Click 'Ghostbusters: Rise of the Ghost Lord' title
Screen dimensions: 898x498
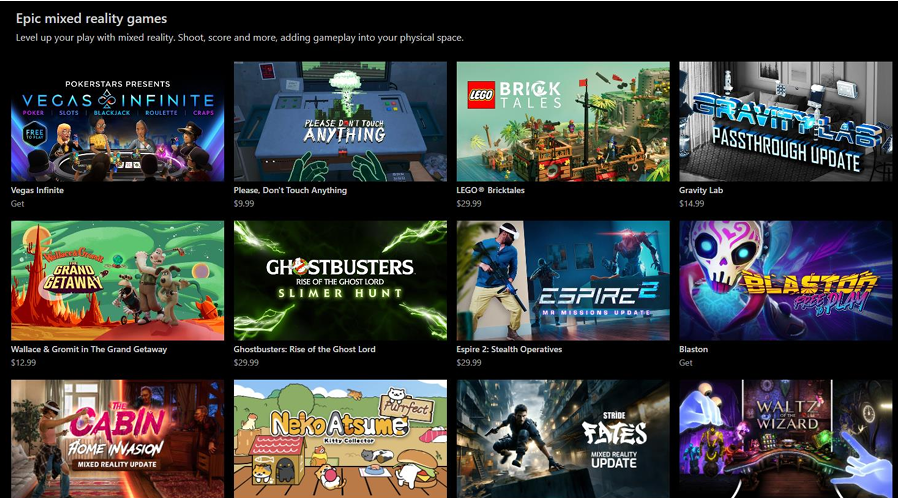pos(305,349)
